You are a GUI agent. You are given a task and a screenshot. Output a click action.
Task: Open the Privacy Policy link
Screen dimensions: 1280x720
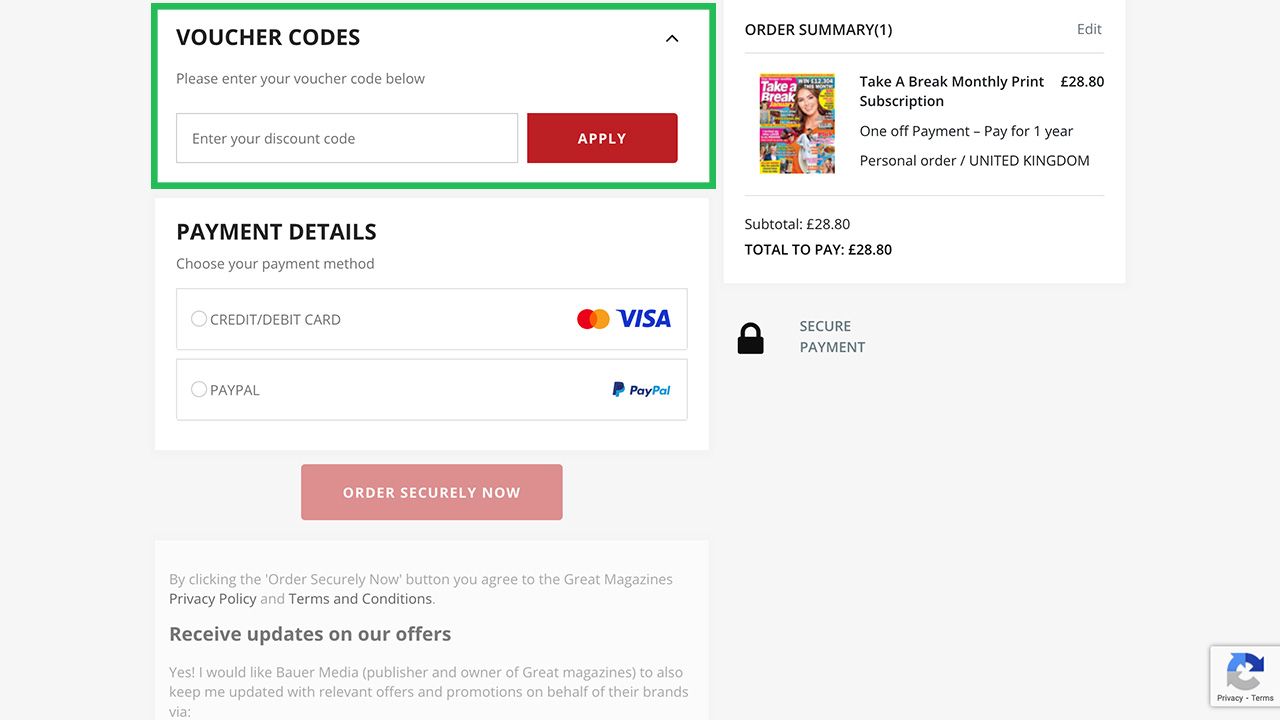click(x=212, y=599)
